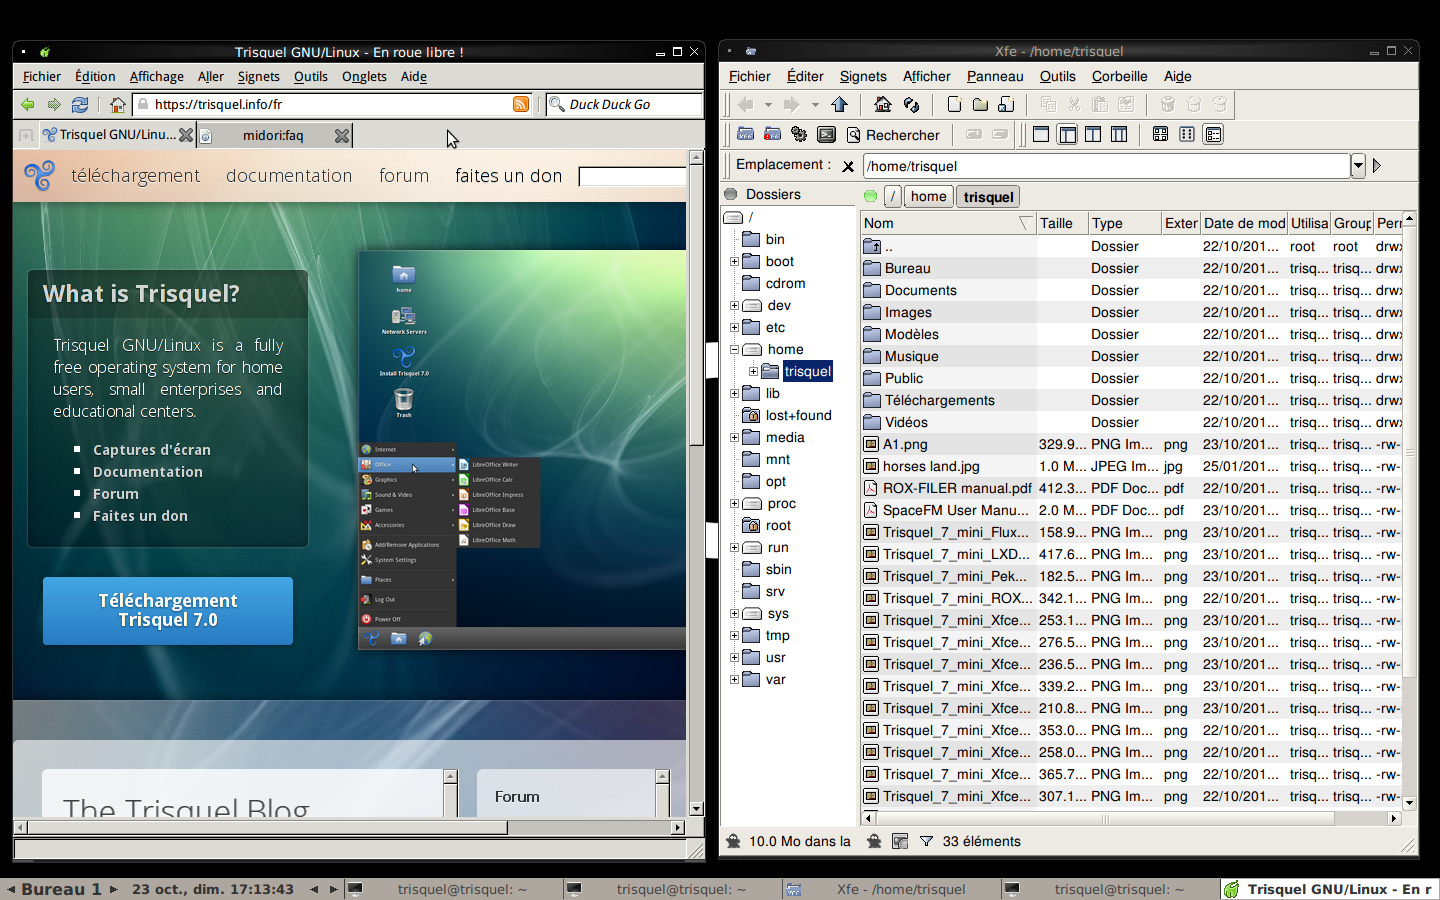Enable big icons view in Xfe
Viewport: 1440px width, 900px height.
[1160, 134]
